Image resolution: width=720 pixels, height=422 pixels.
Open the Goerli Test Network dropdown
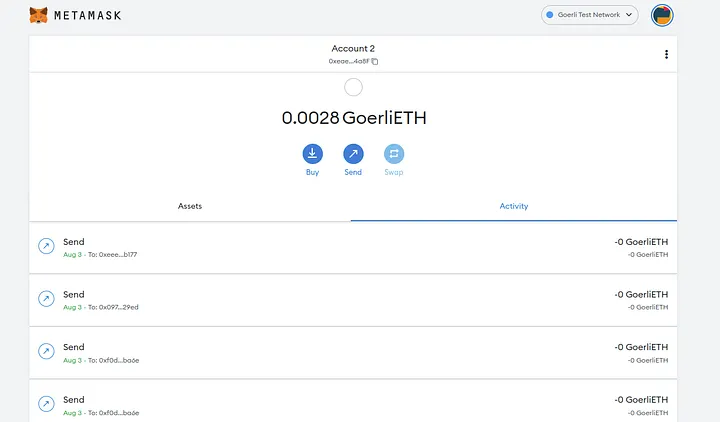(x=589, y=15)
